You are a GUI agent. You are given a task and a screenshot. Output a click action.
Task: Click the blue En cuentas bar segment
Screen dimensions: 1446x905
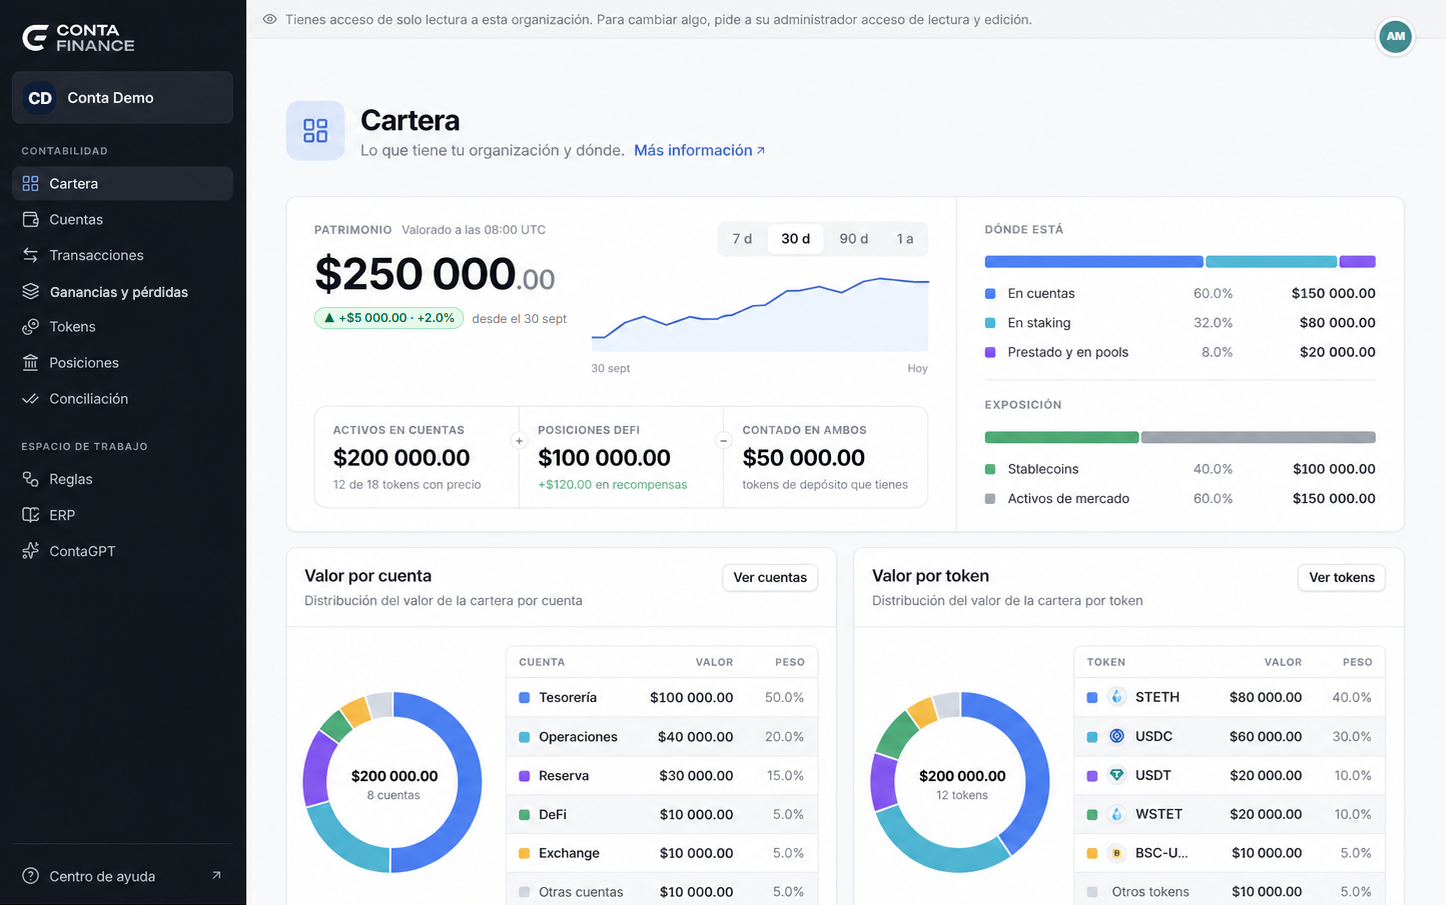[1094, 262]
